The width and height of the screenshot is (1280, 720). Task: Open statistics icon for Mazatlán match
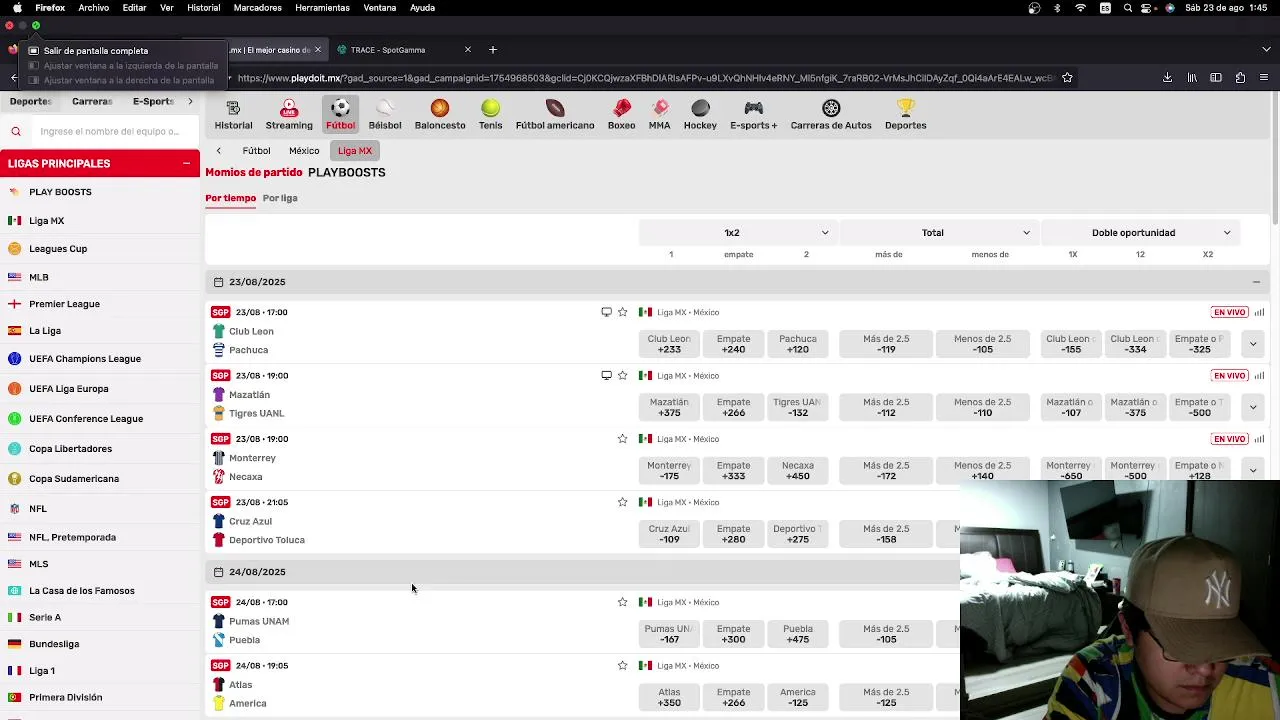[1259, 375]
